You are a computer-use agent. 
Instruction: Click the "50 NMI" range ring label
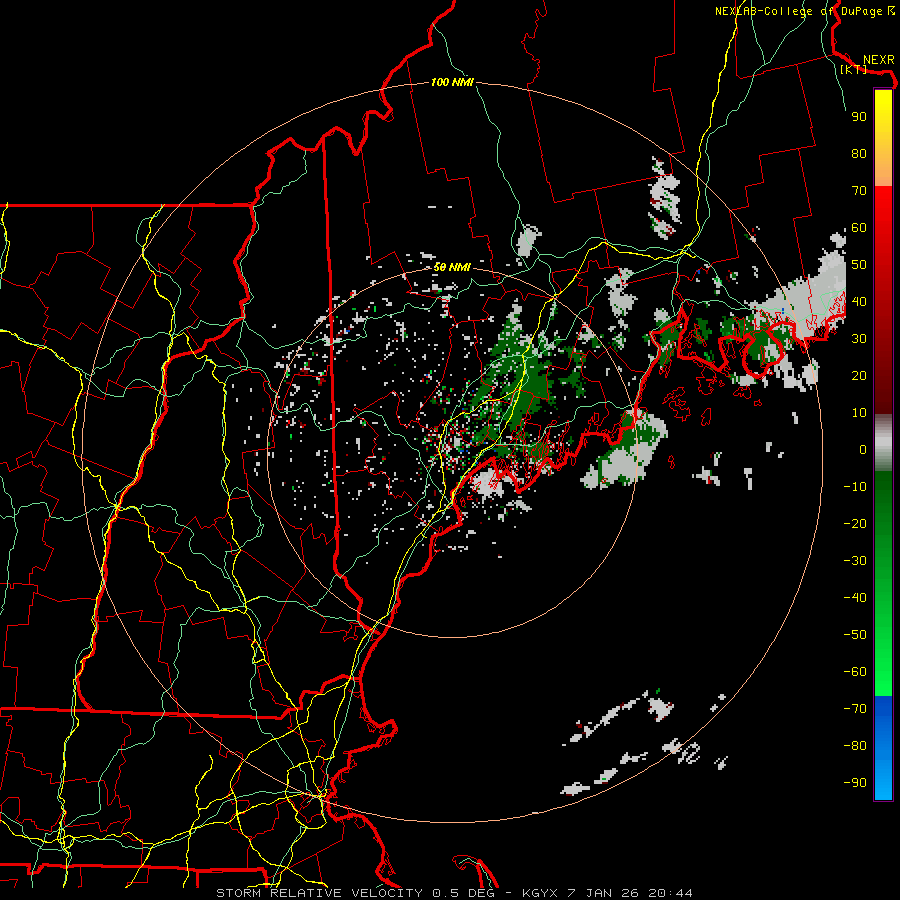coord(452,267)
